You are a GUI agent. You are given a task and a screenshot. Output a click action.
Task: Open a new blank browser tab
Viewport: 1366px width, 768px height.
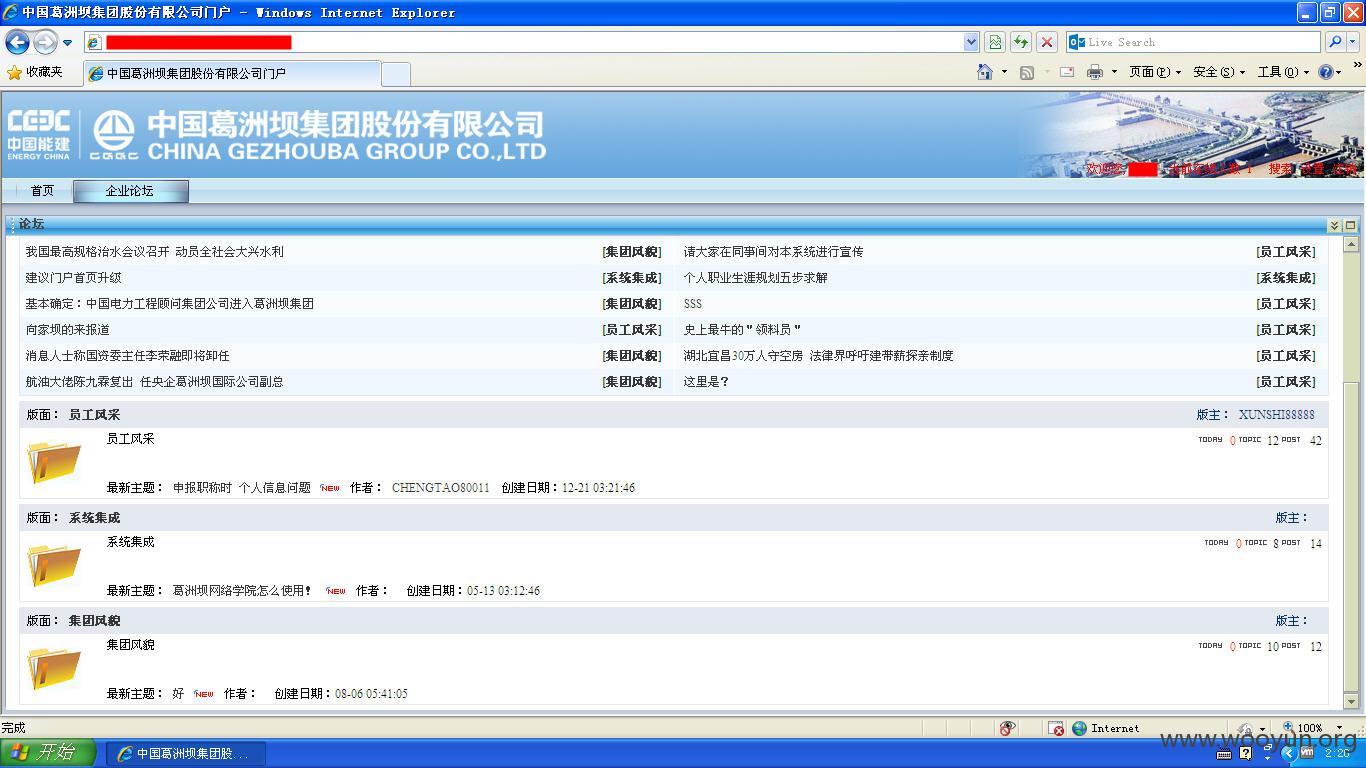[396, 74]
